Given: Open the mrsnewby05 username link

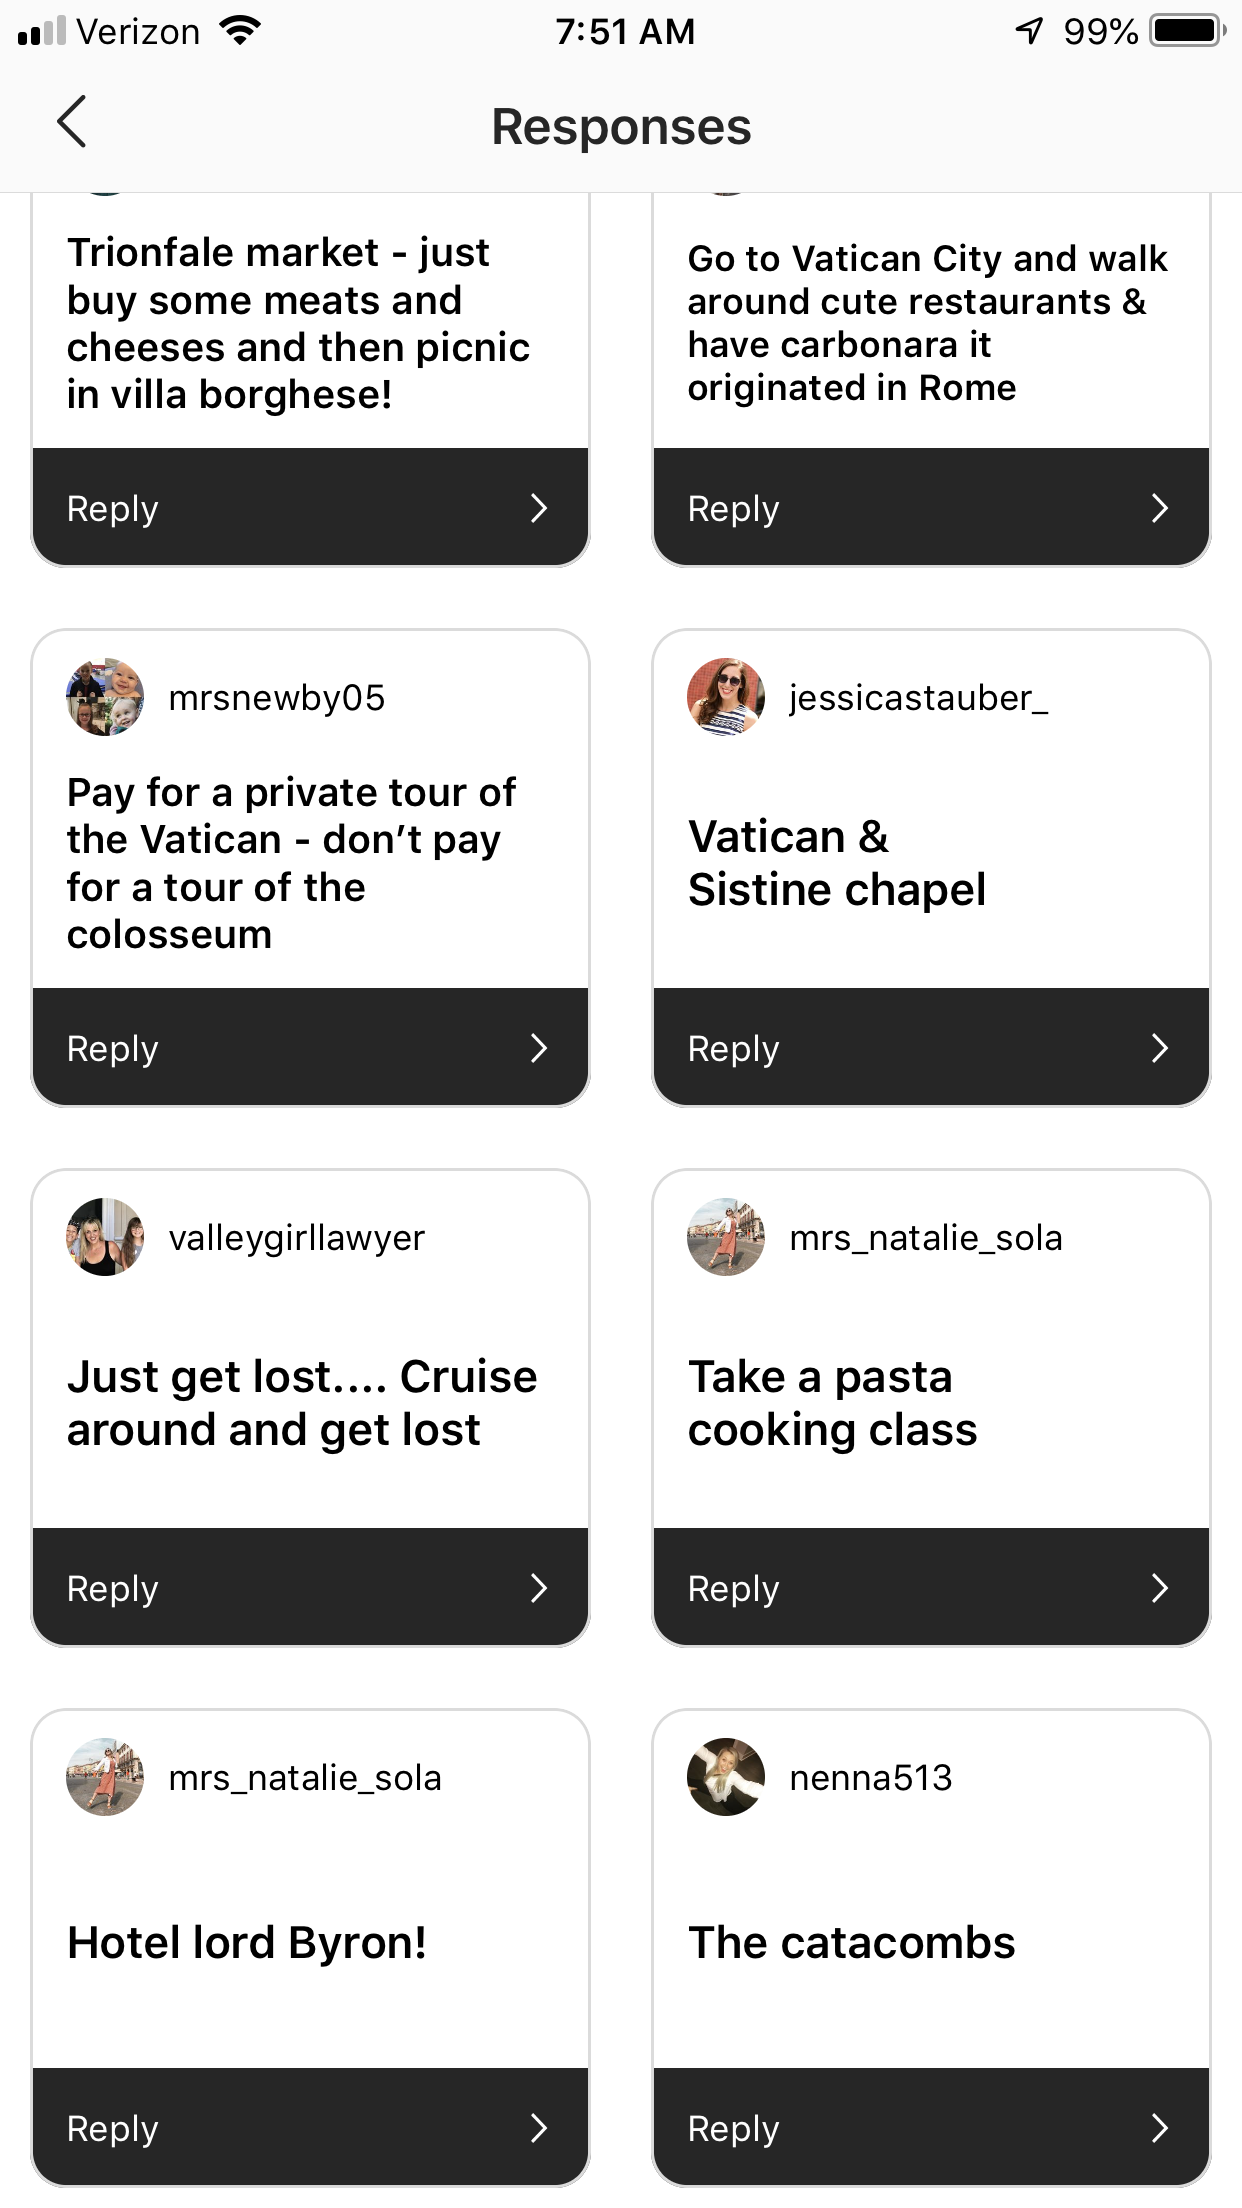Looking at the screenshot, I should click(277, 698).
